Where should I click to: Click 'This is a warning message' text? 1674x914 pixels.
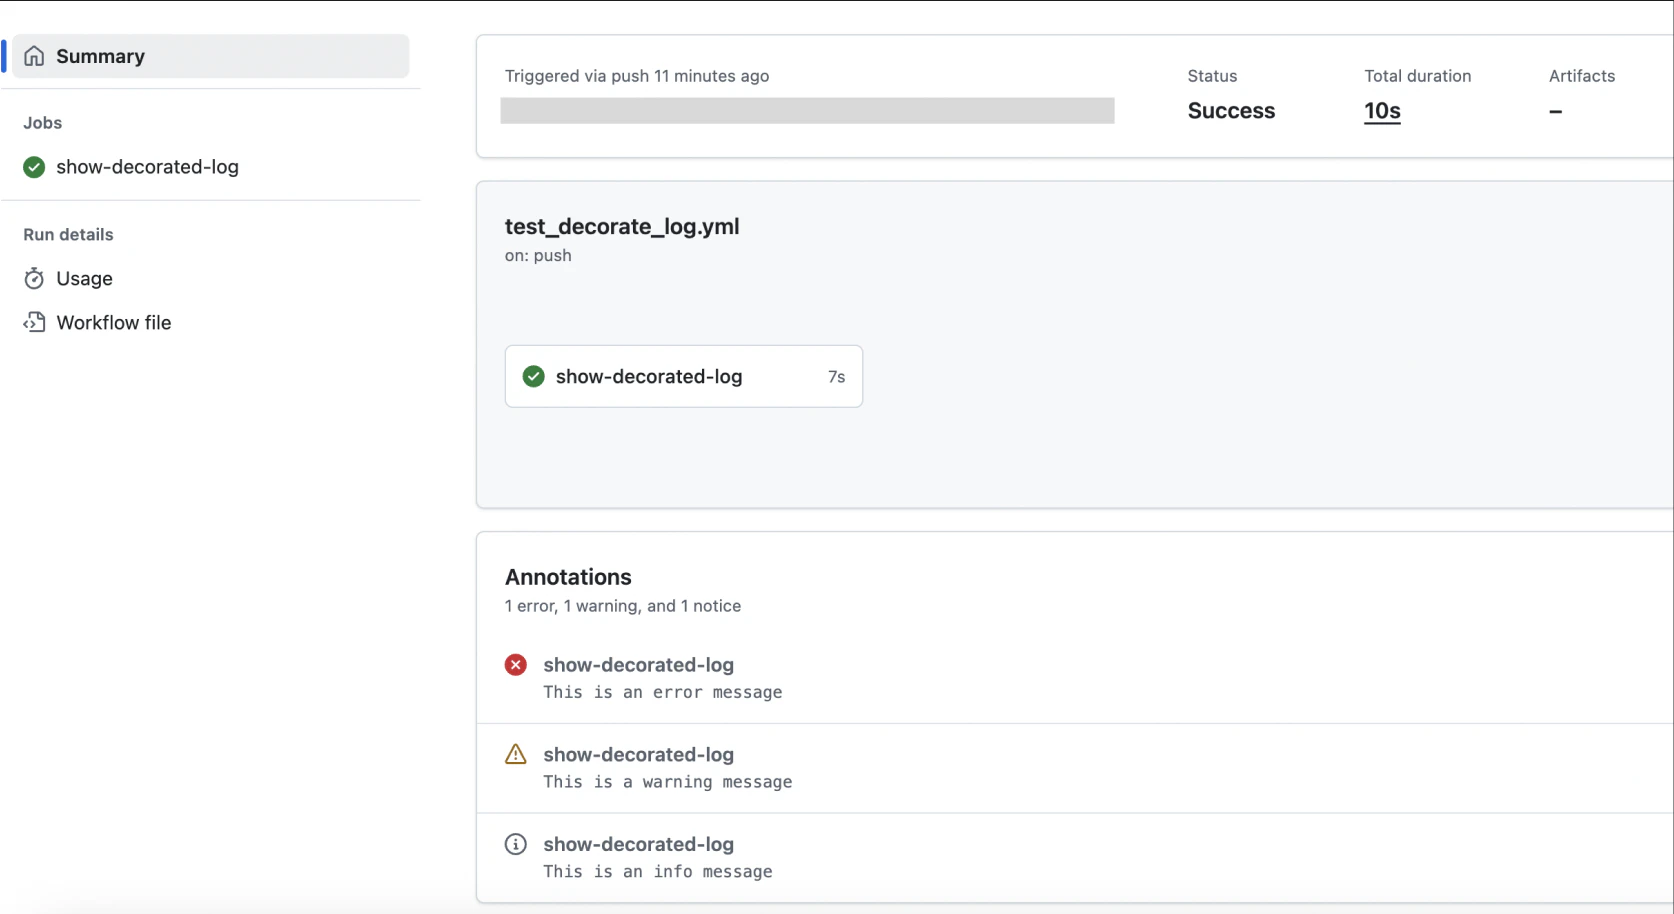(668, 782)
